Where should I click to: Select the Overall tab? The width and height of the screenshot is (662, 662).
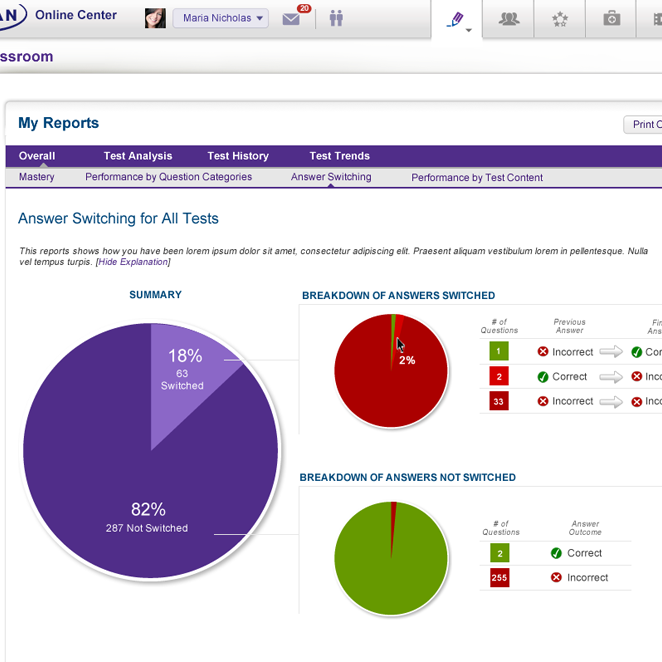[x=37, y=156]
